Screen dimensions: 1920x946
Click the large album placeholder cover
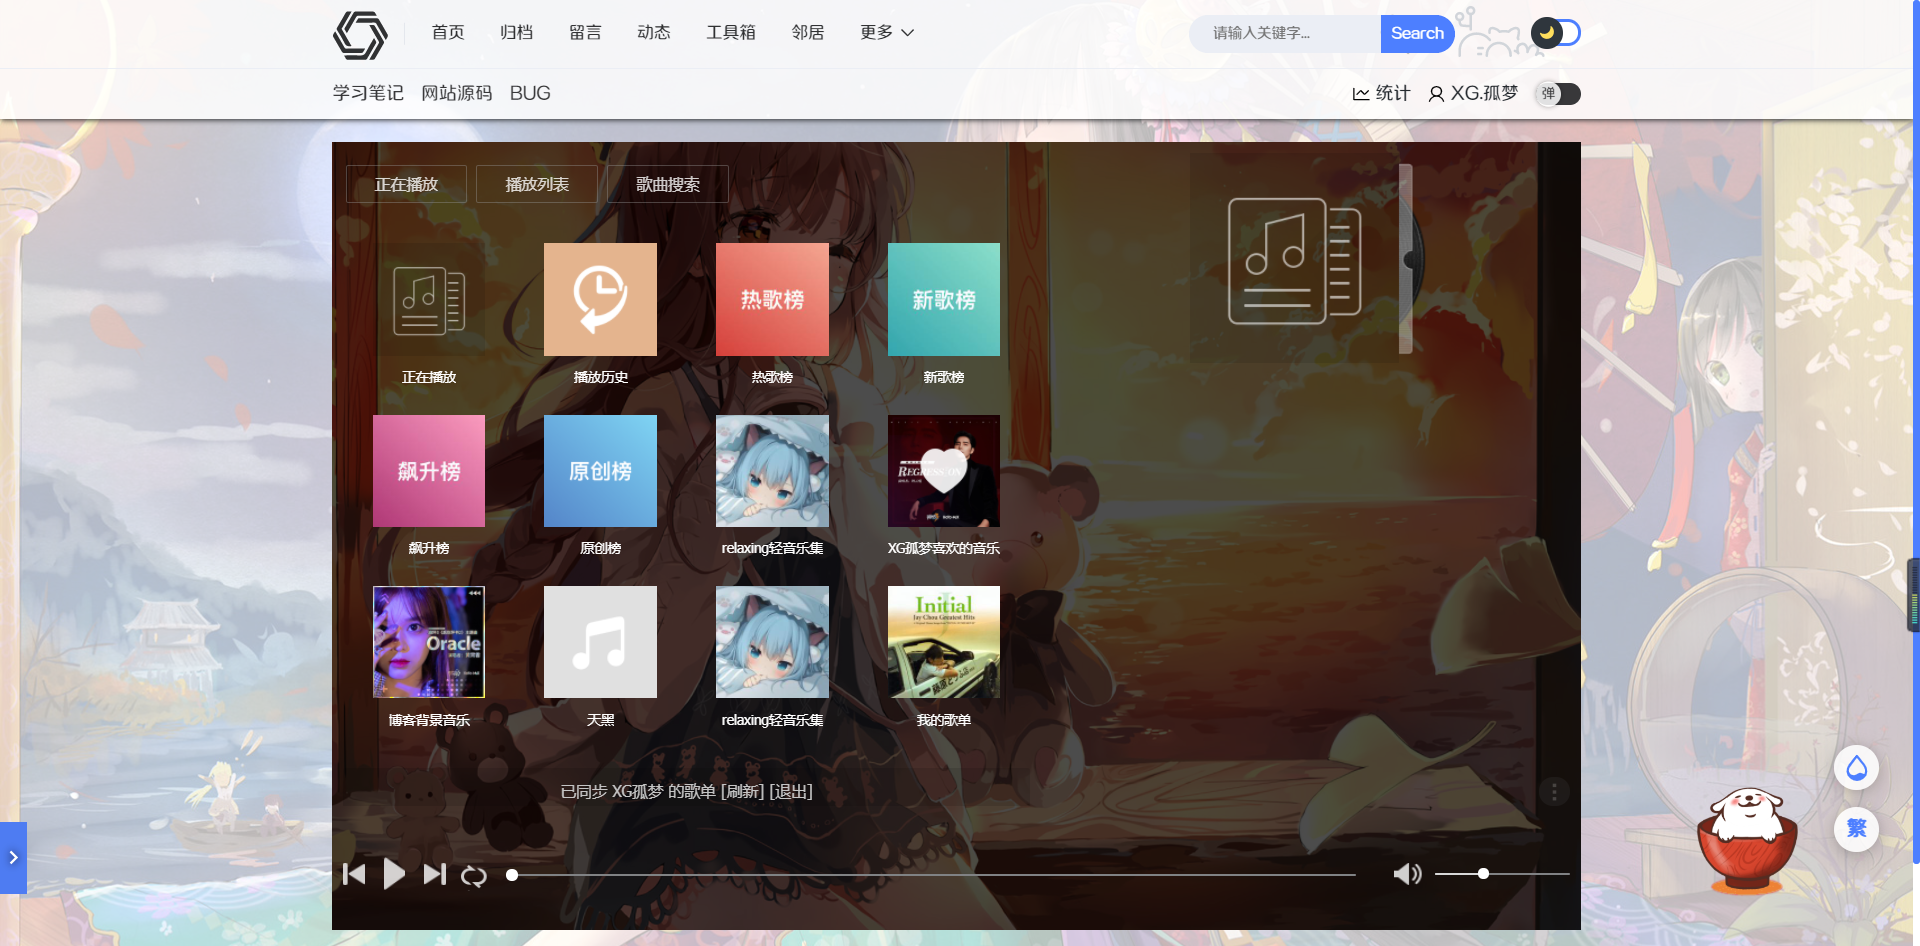click(1294, 260)
